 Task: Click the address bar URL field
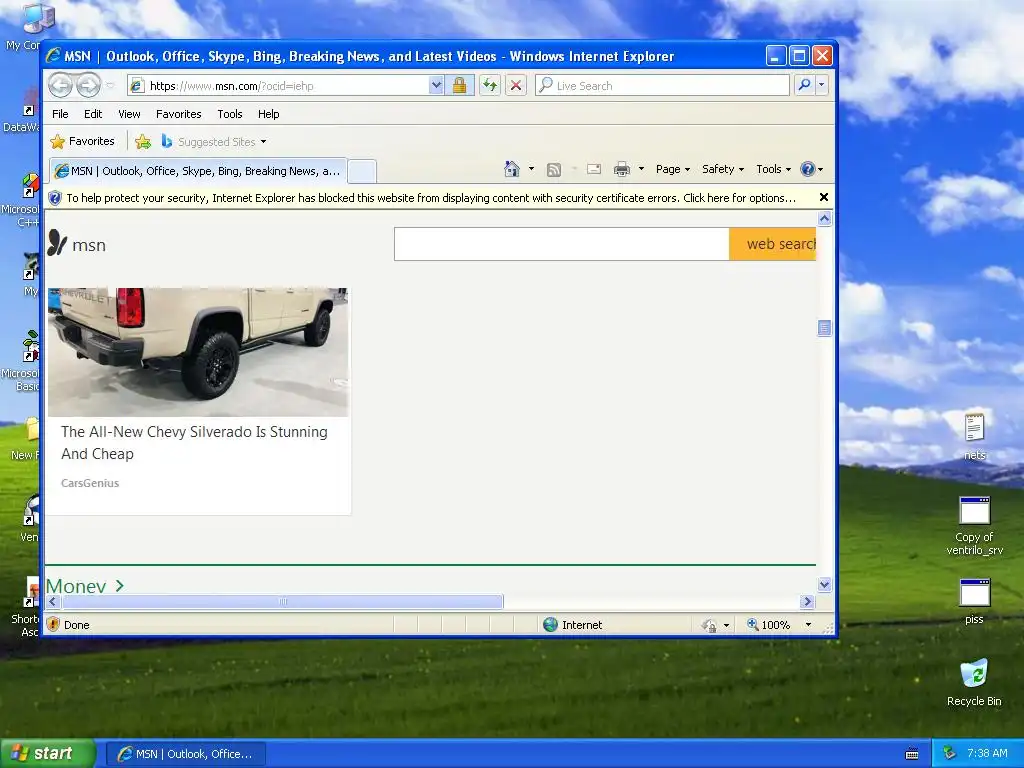pyautogui.click(x=278, y=86)
